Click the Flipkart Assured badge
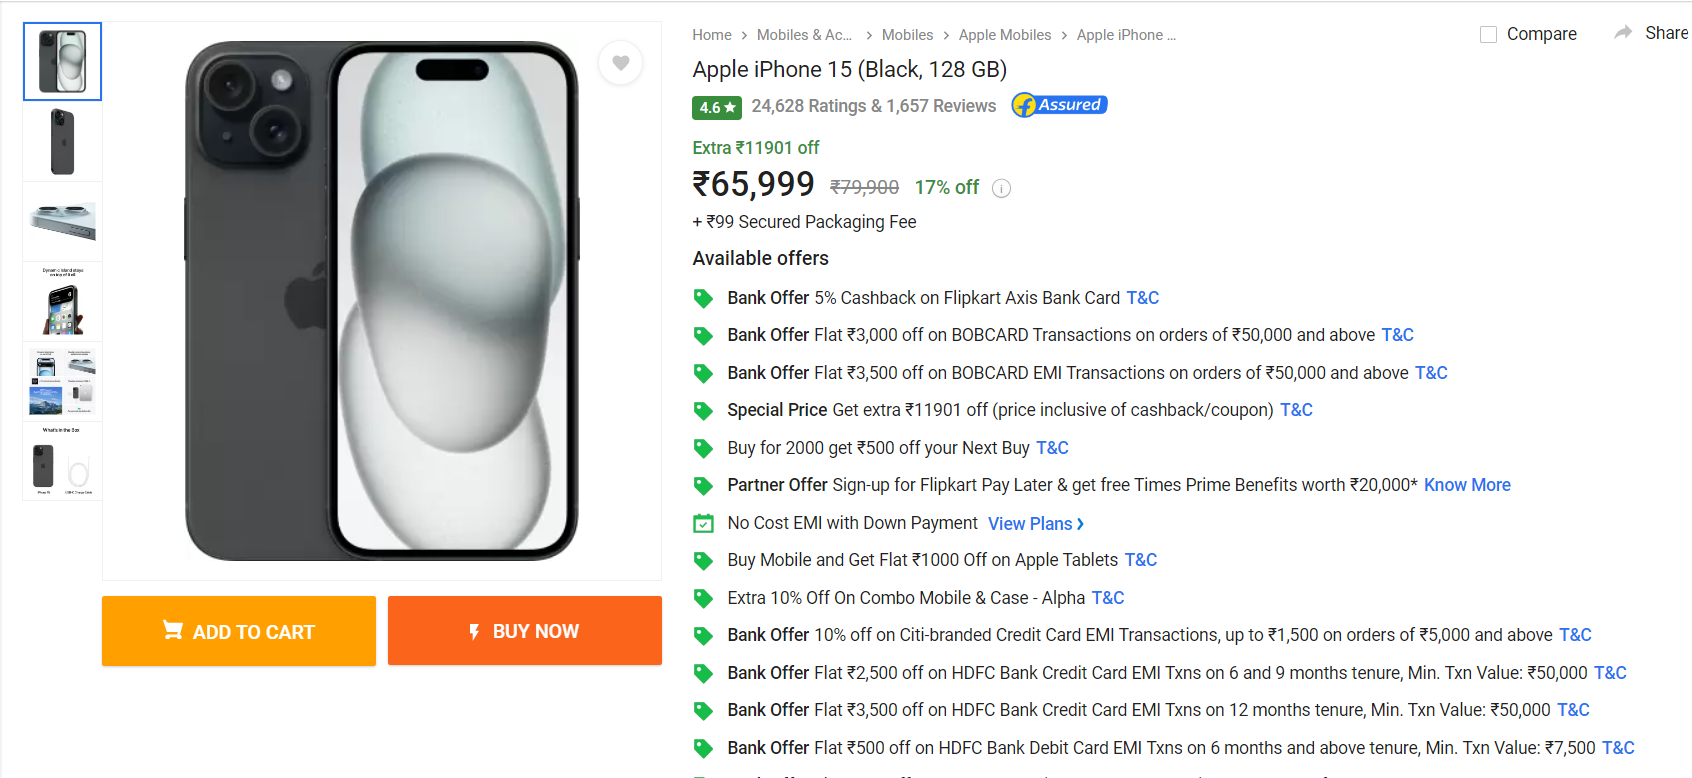Image resolution: width=1692 pixels, height=778 pixels. pyautogui.click(x=1059, y=105)
